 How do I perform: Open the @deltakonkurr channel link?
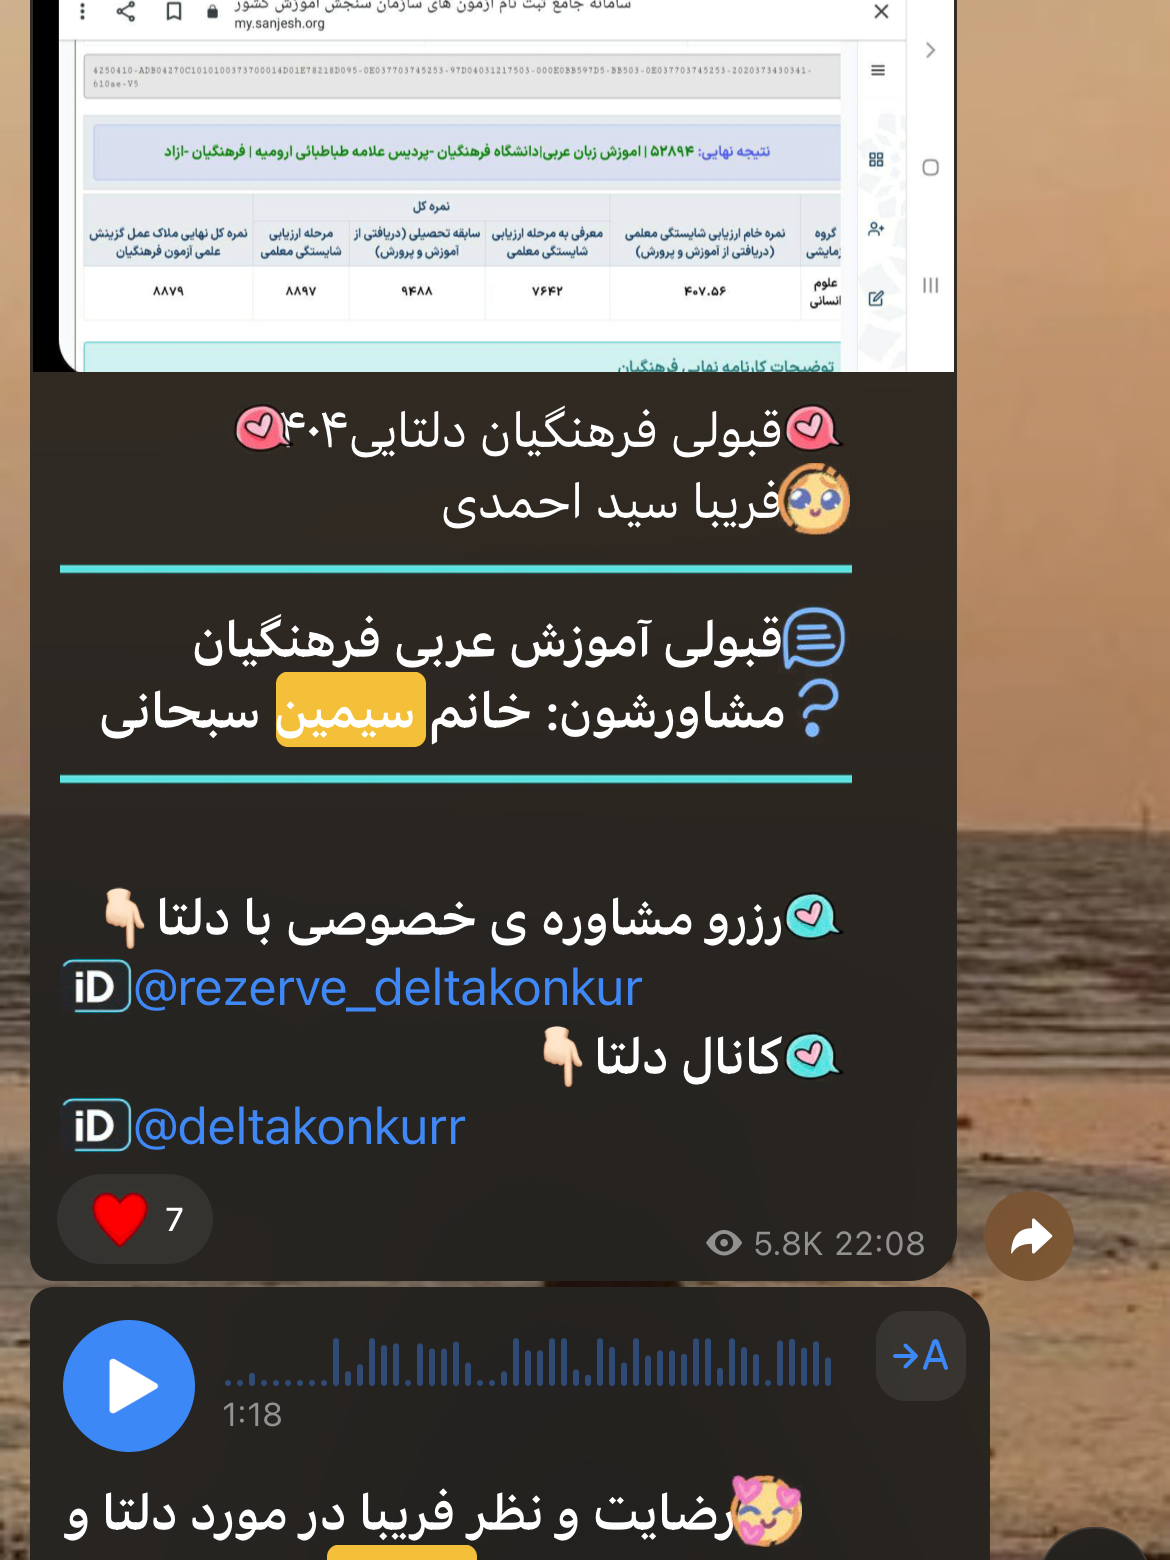(x=299, y=1127)
